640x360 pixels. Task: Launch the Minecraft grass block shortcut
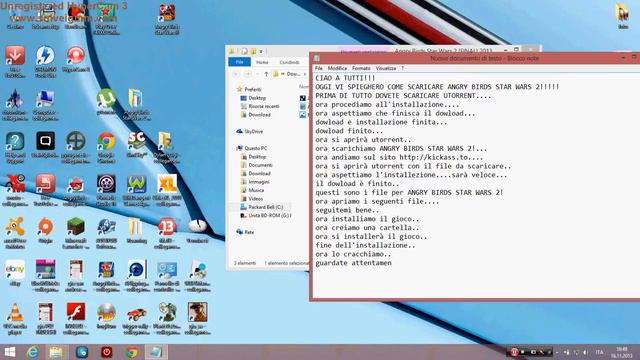click(x=76, y=233)
